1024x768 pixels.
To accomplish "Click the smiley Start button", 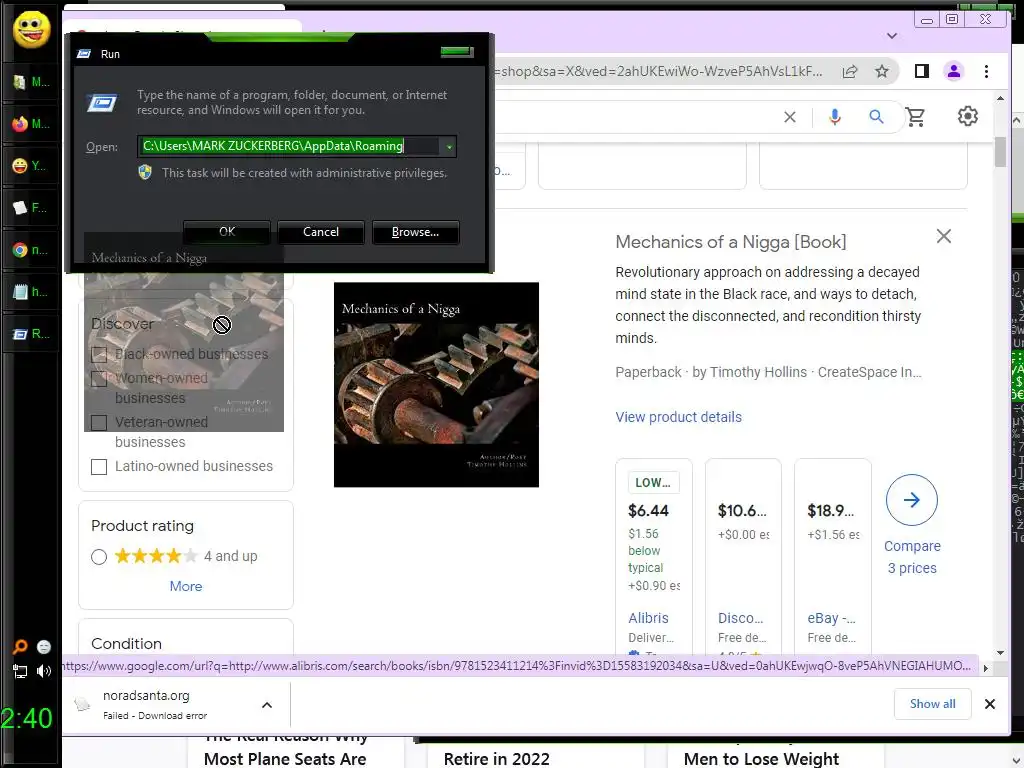I will pyautogui.click(x=31, y=29).
